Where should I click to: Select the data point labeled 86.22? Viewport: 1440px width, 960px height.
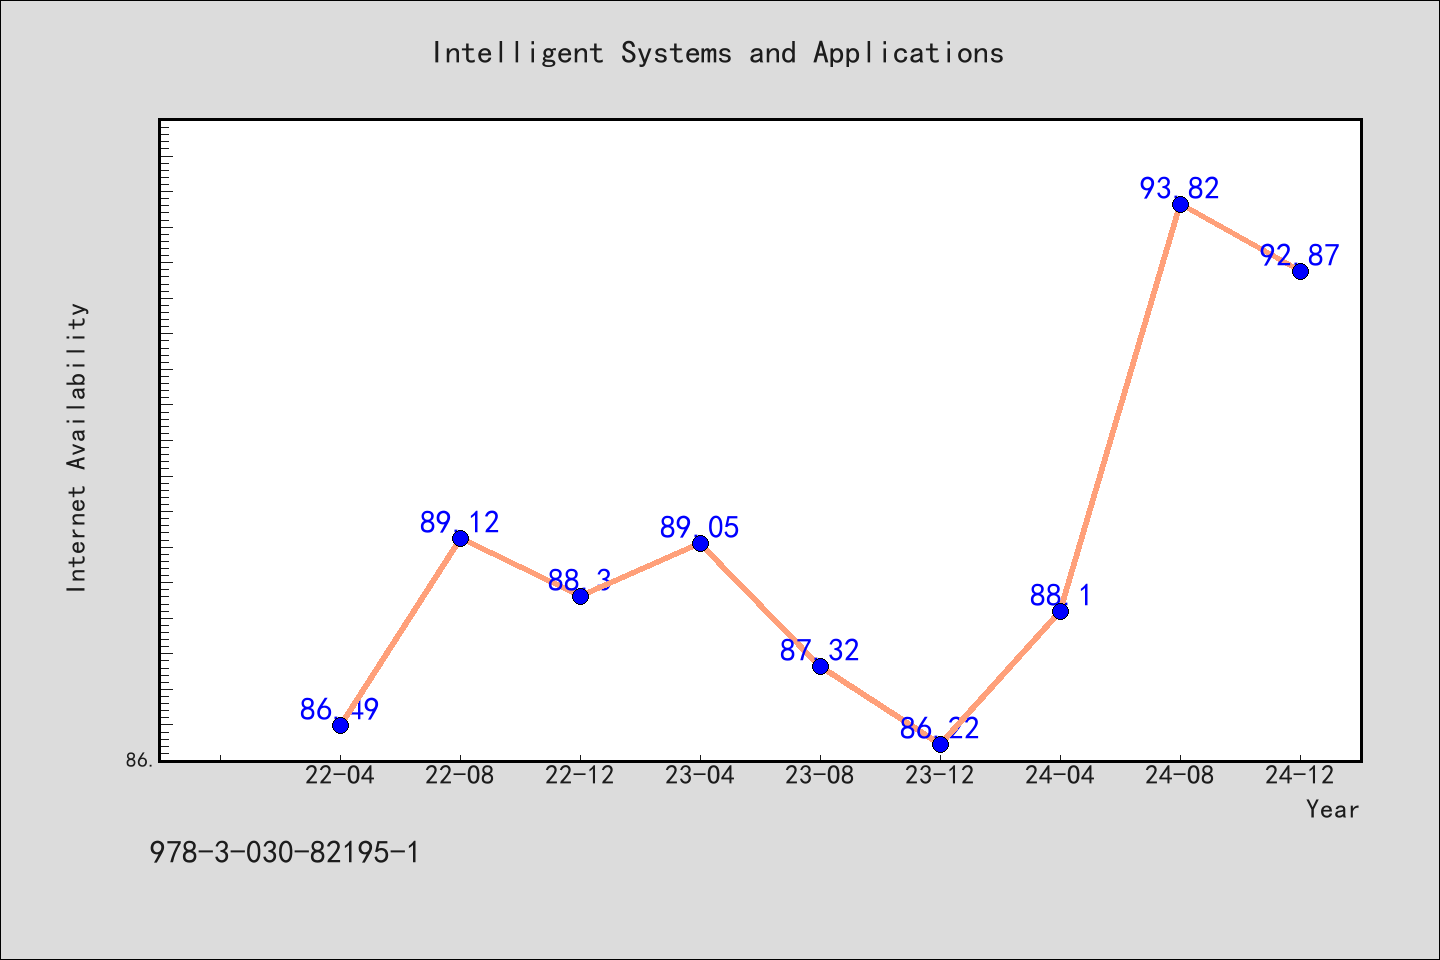(x=940, y=744)
